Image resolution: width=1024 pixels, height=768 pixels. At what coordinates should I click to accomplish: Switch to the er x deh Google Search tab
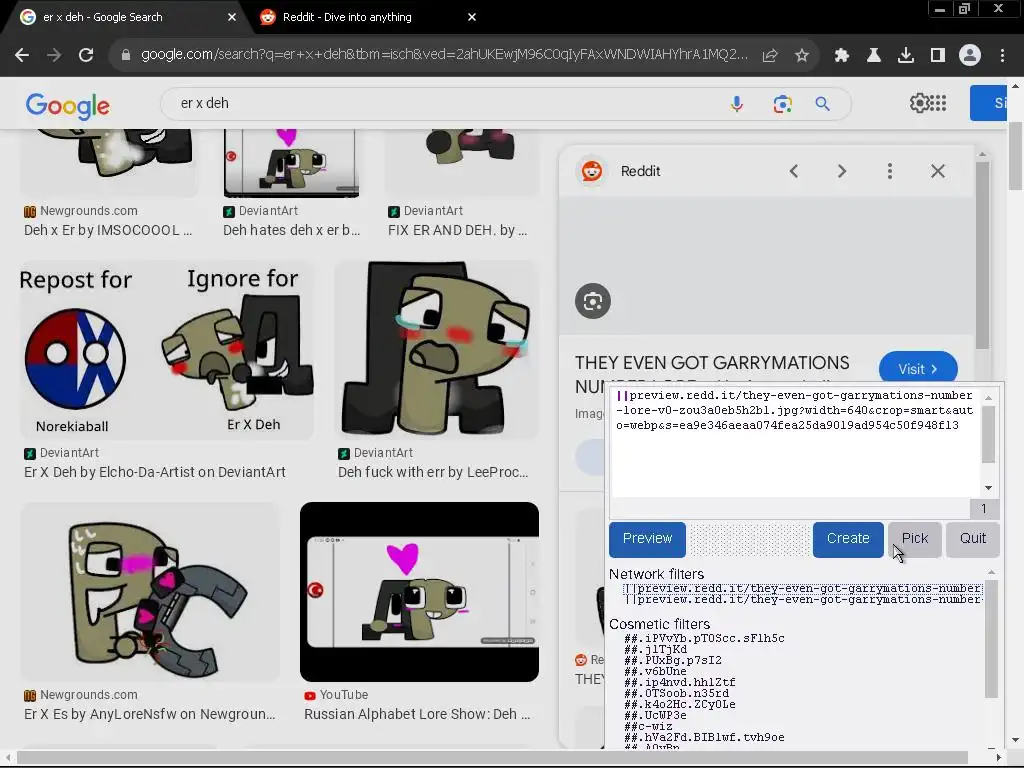125,17
